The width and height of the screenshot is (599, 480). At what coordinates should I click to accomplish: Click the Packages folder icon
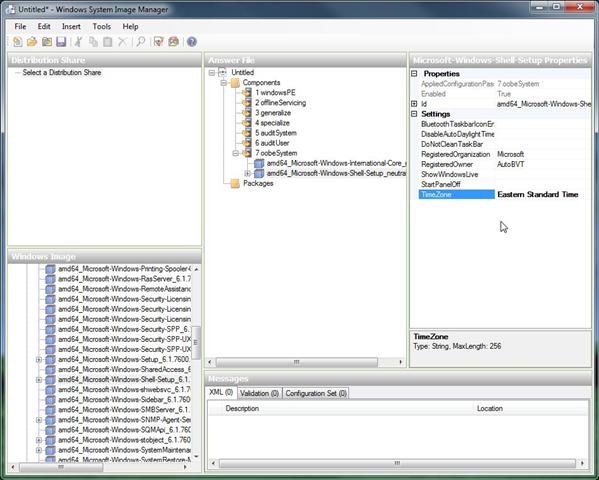coord(235,183)
